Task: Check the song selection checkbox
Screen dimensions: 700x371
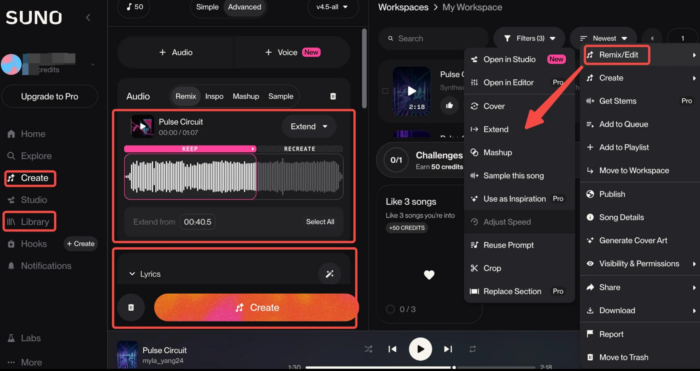Action: tap(385, 91)
